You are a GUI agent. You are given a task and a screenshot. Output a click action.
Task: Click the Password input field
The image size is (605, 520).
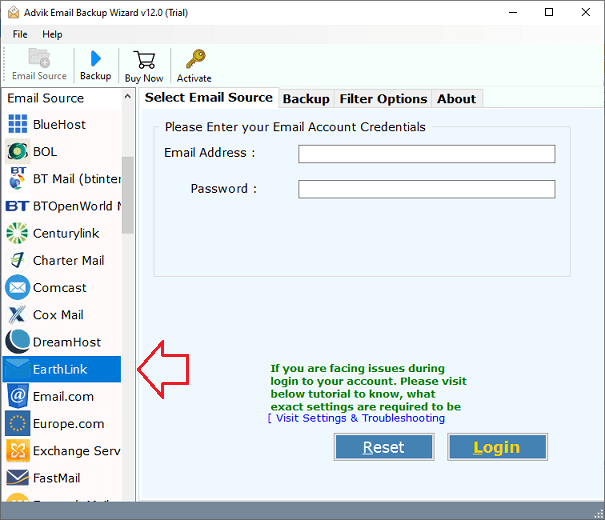tap(427, 189)
